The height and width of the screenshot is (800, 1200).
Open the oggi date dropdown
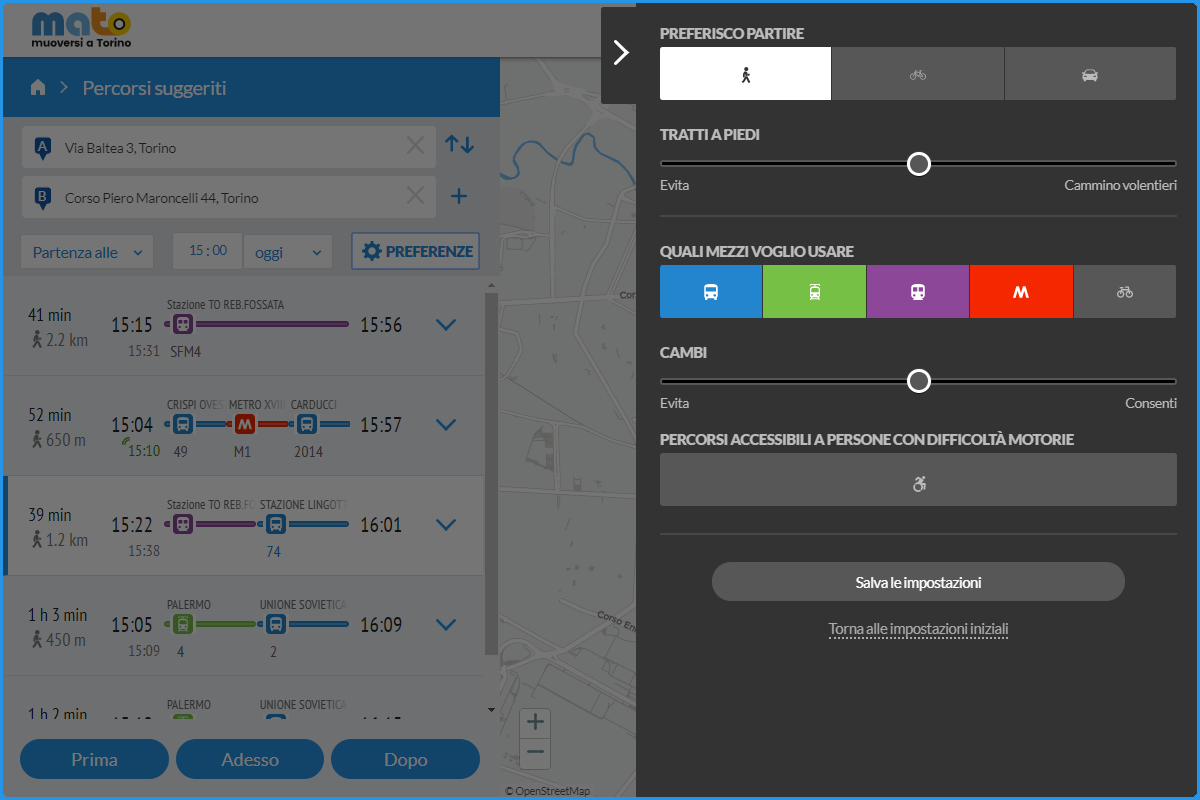click(x=287, y=252)
